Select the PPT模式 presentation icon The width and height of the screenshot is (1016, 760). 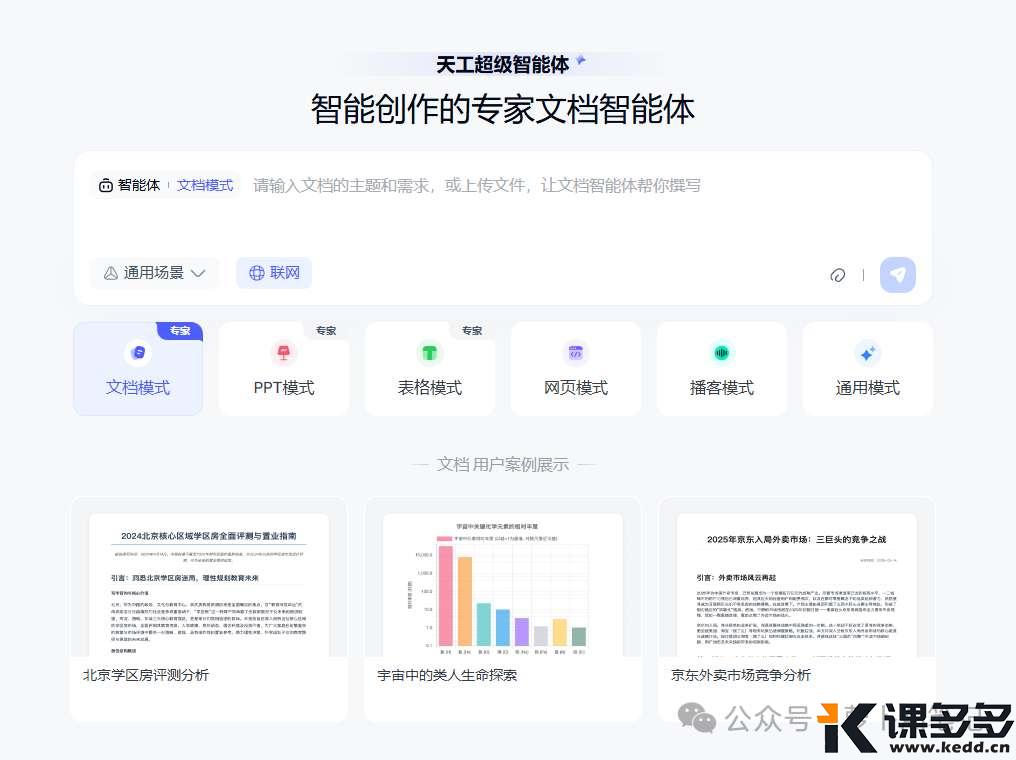(x=284, y=353)
